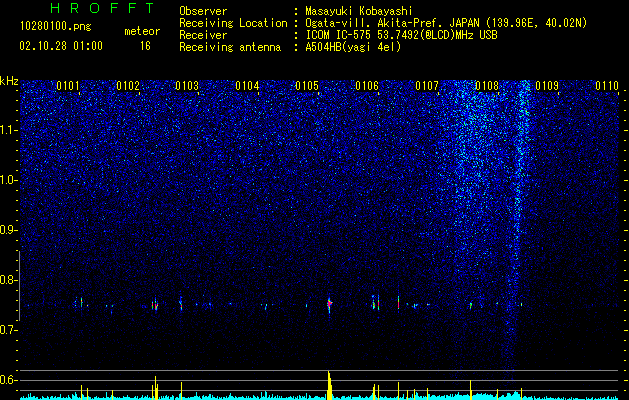Click the 0.6 kHz frequency label
The height and width of the screenshot is (400, 629).
click(x=8, y=380)
